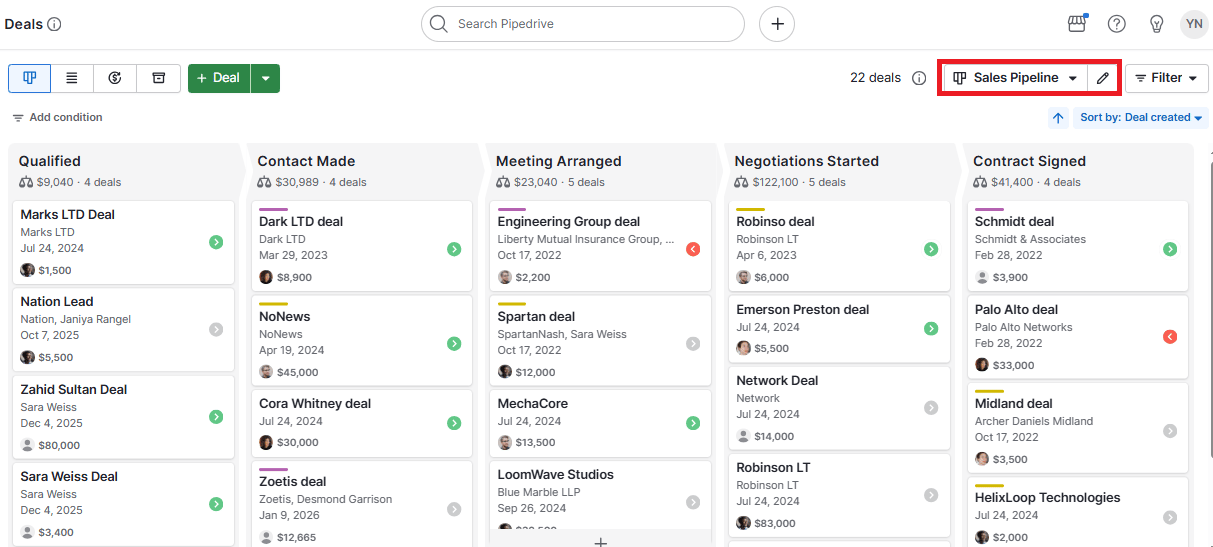
Task: Click the activity arrow on HelixLoop Technologies
Action: (x=1170, y=517)
